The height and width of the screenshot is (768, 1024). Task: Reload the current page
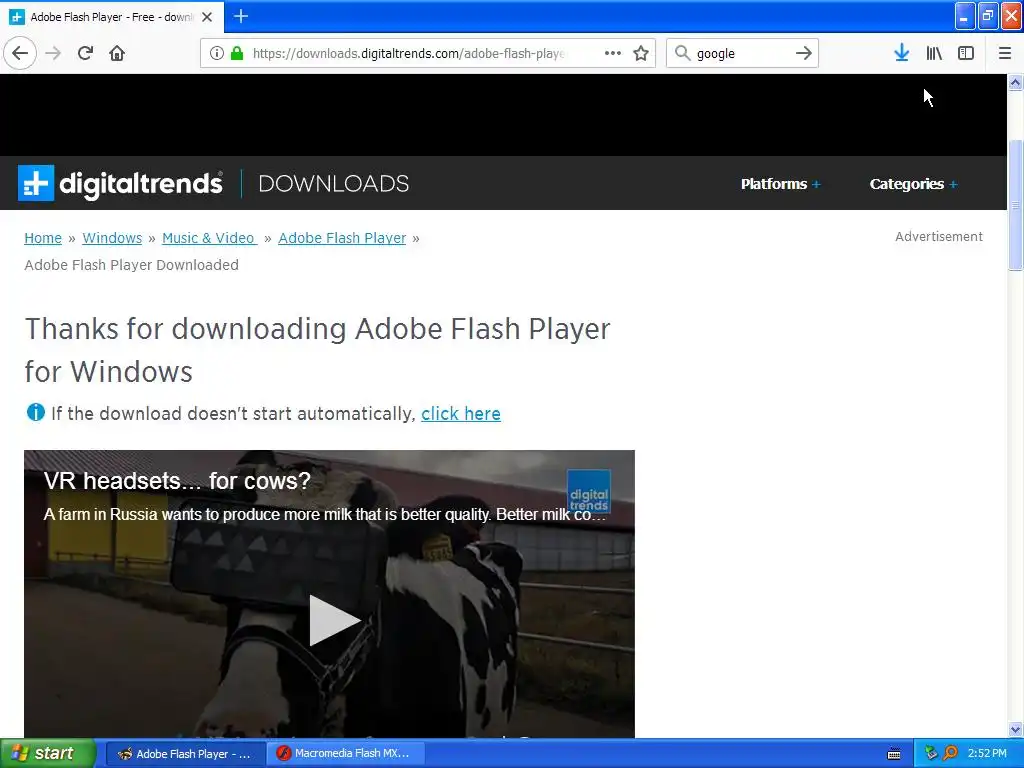(85, 53)
